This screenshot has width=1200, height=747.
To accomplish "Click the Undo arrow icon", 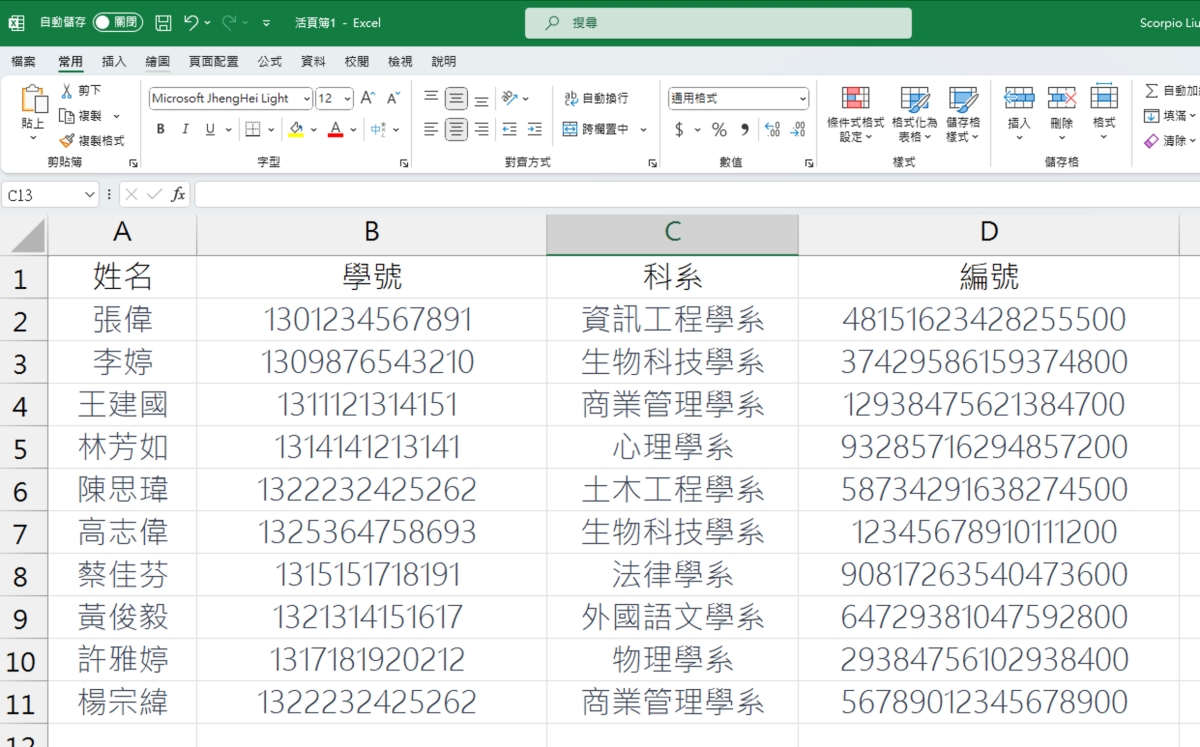I will click(x=191, y=23).
